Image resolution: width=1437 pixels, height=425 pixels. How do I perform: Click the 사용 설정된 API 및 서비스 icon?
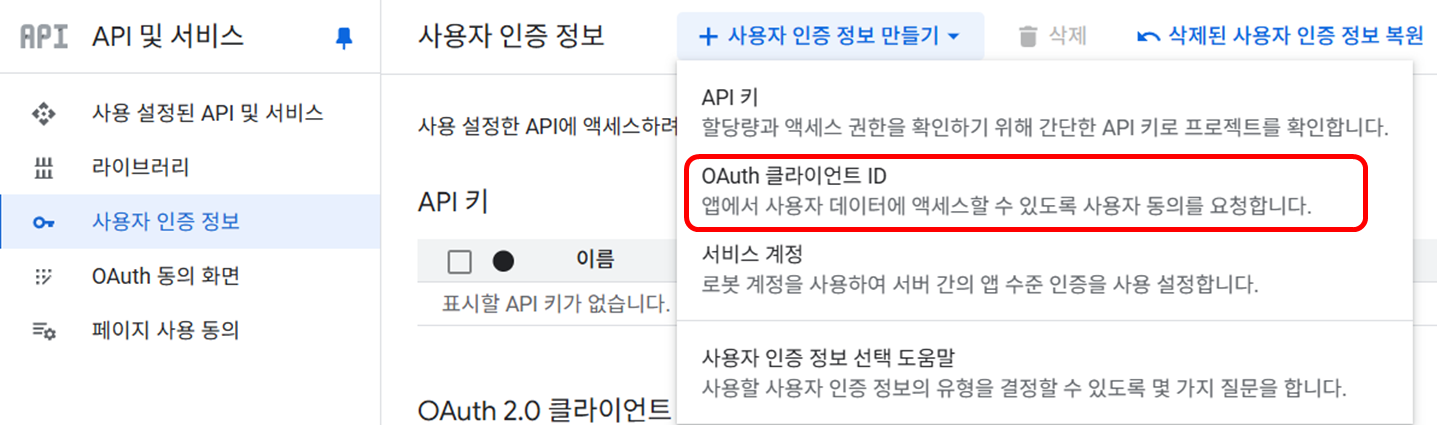coord(43,113)
